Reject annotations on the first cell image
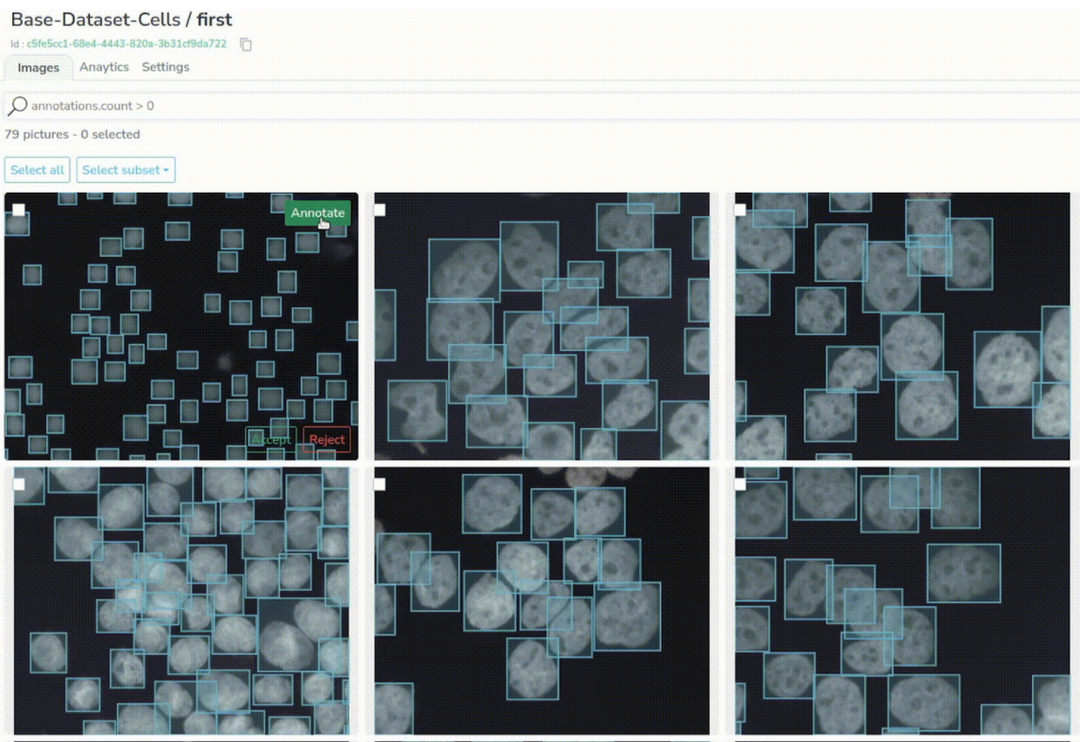 pyautogui.click(x=326, y=439)
